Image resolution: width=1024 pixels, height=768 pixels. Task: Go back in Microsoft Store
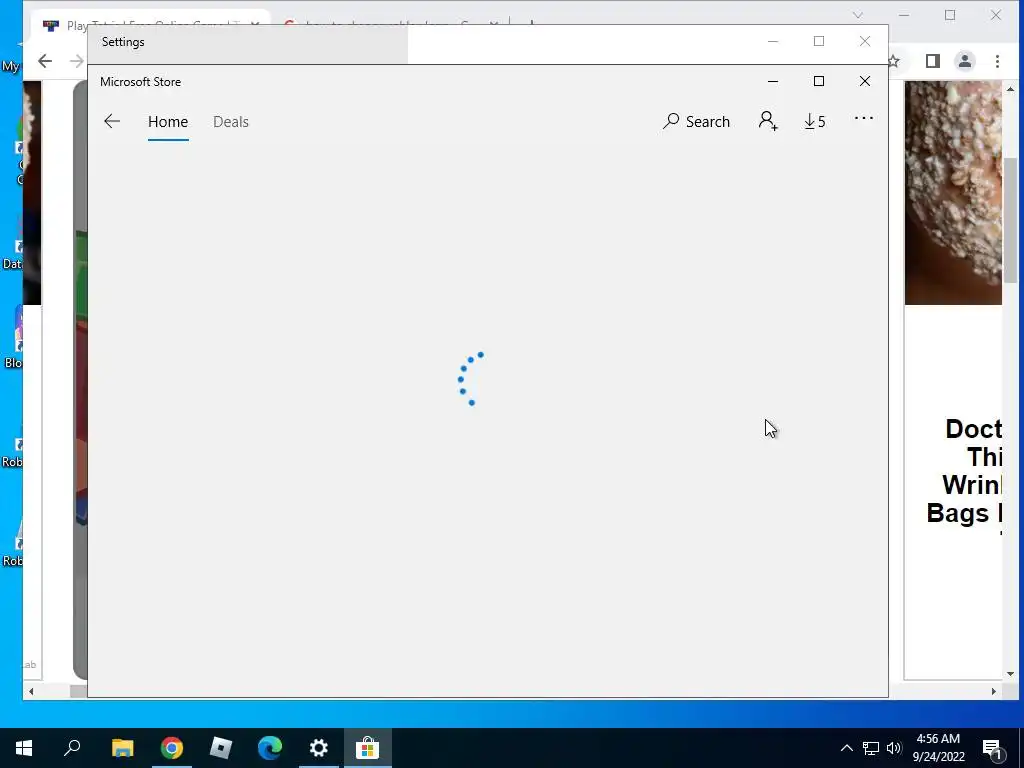coord(112,121)
